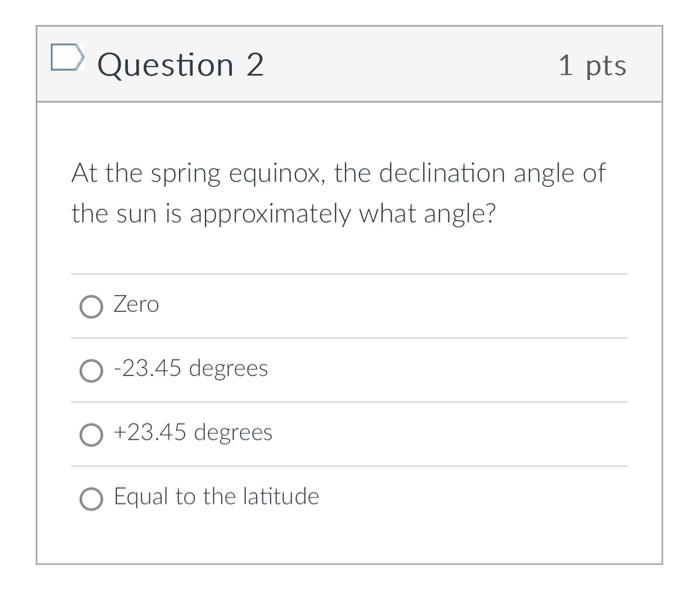Click the empty header area between title and points
The image size is (700, 608).
[x=410, y=65]
